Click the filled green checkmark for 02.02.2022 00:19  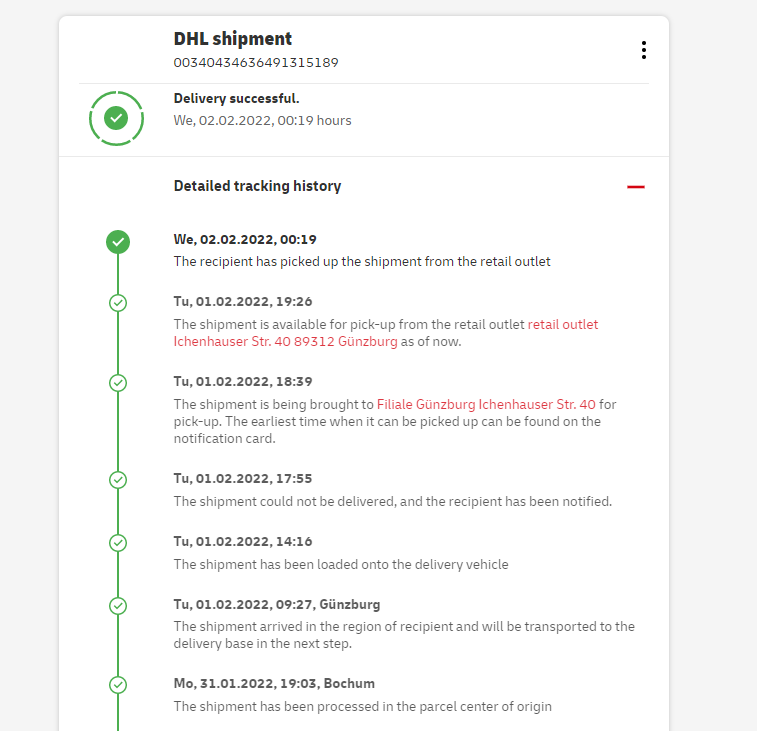(118, 241)
